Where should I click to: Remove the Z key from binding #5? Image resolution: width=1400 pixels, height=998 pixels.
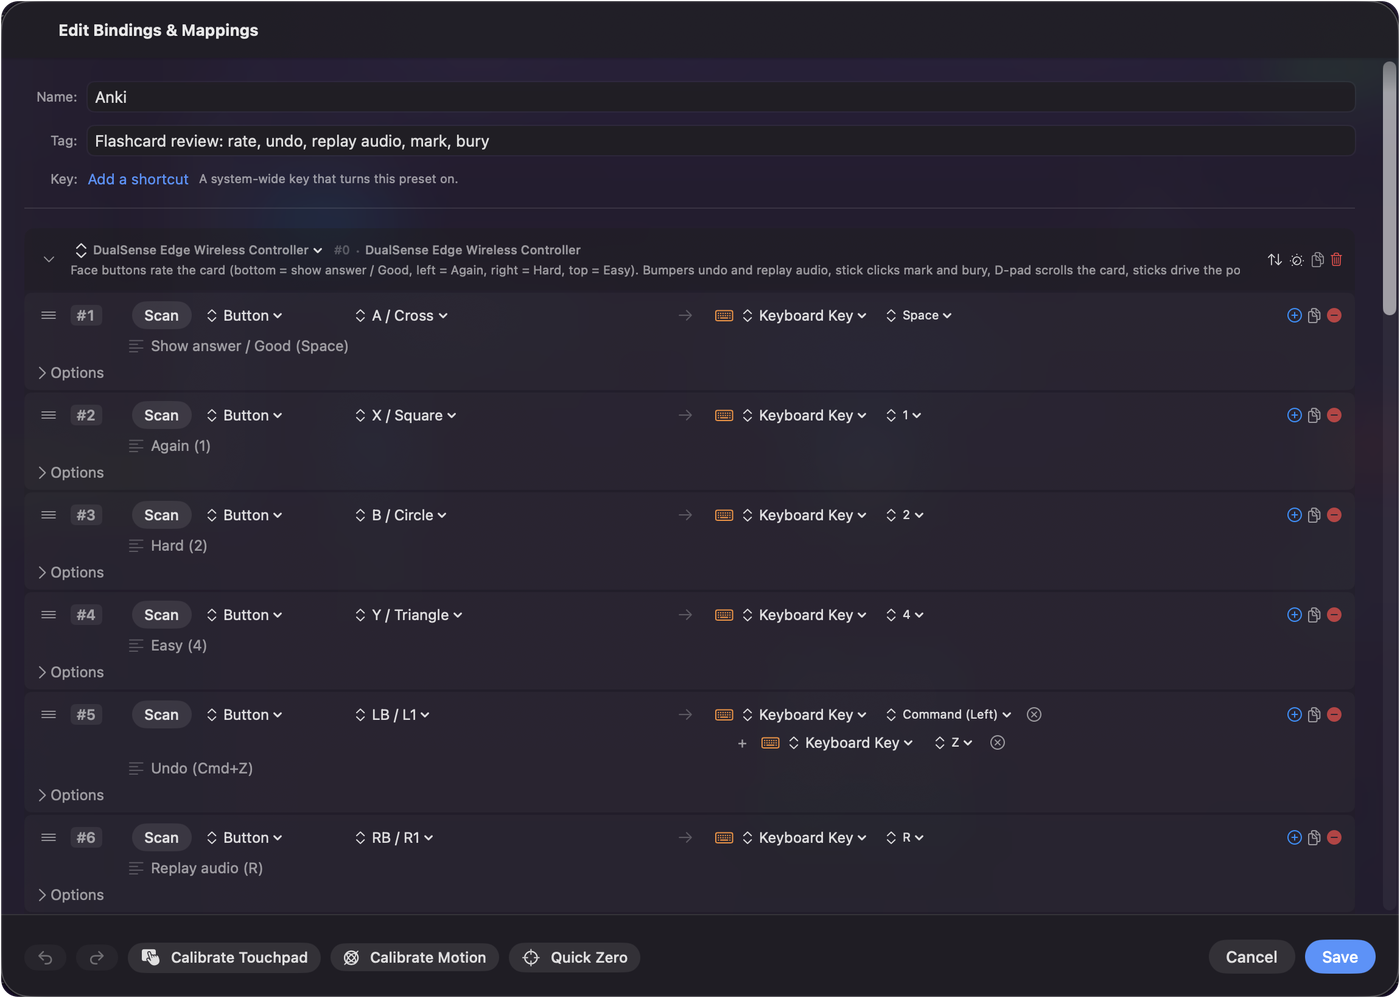997,743
